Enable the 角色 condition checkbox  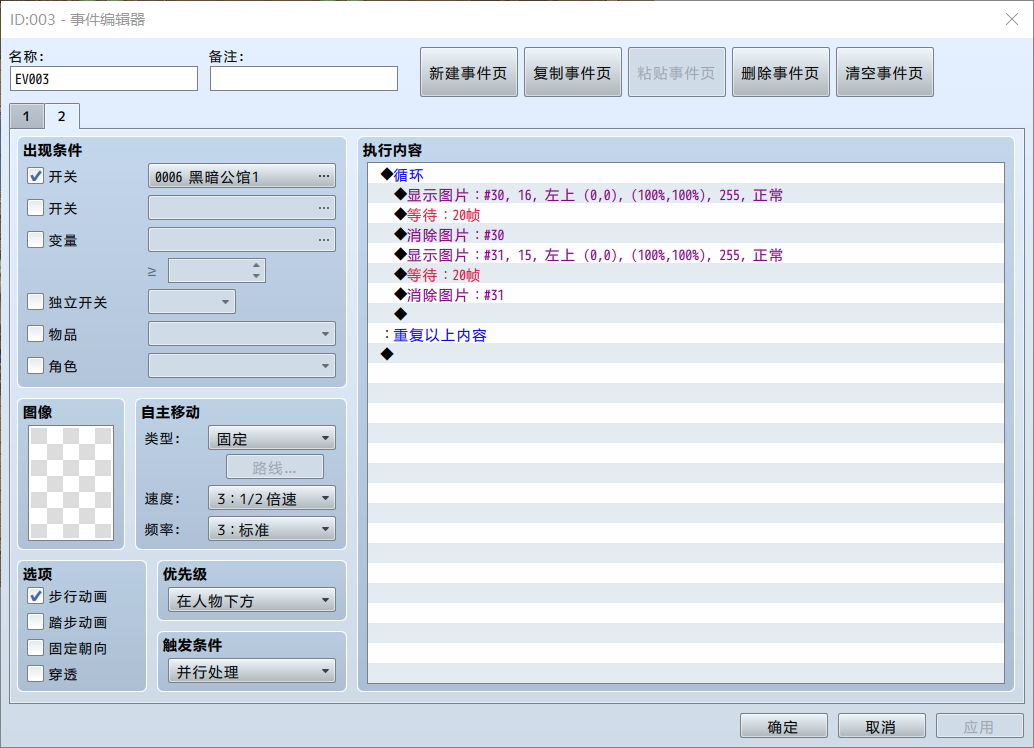click(36, 365)
